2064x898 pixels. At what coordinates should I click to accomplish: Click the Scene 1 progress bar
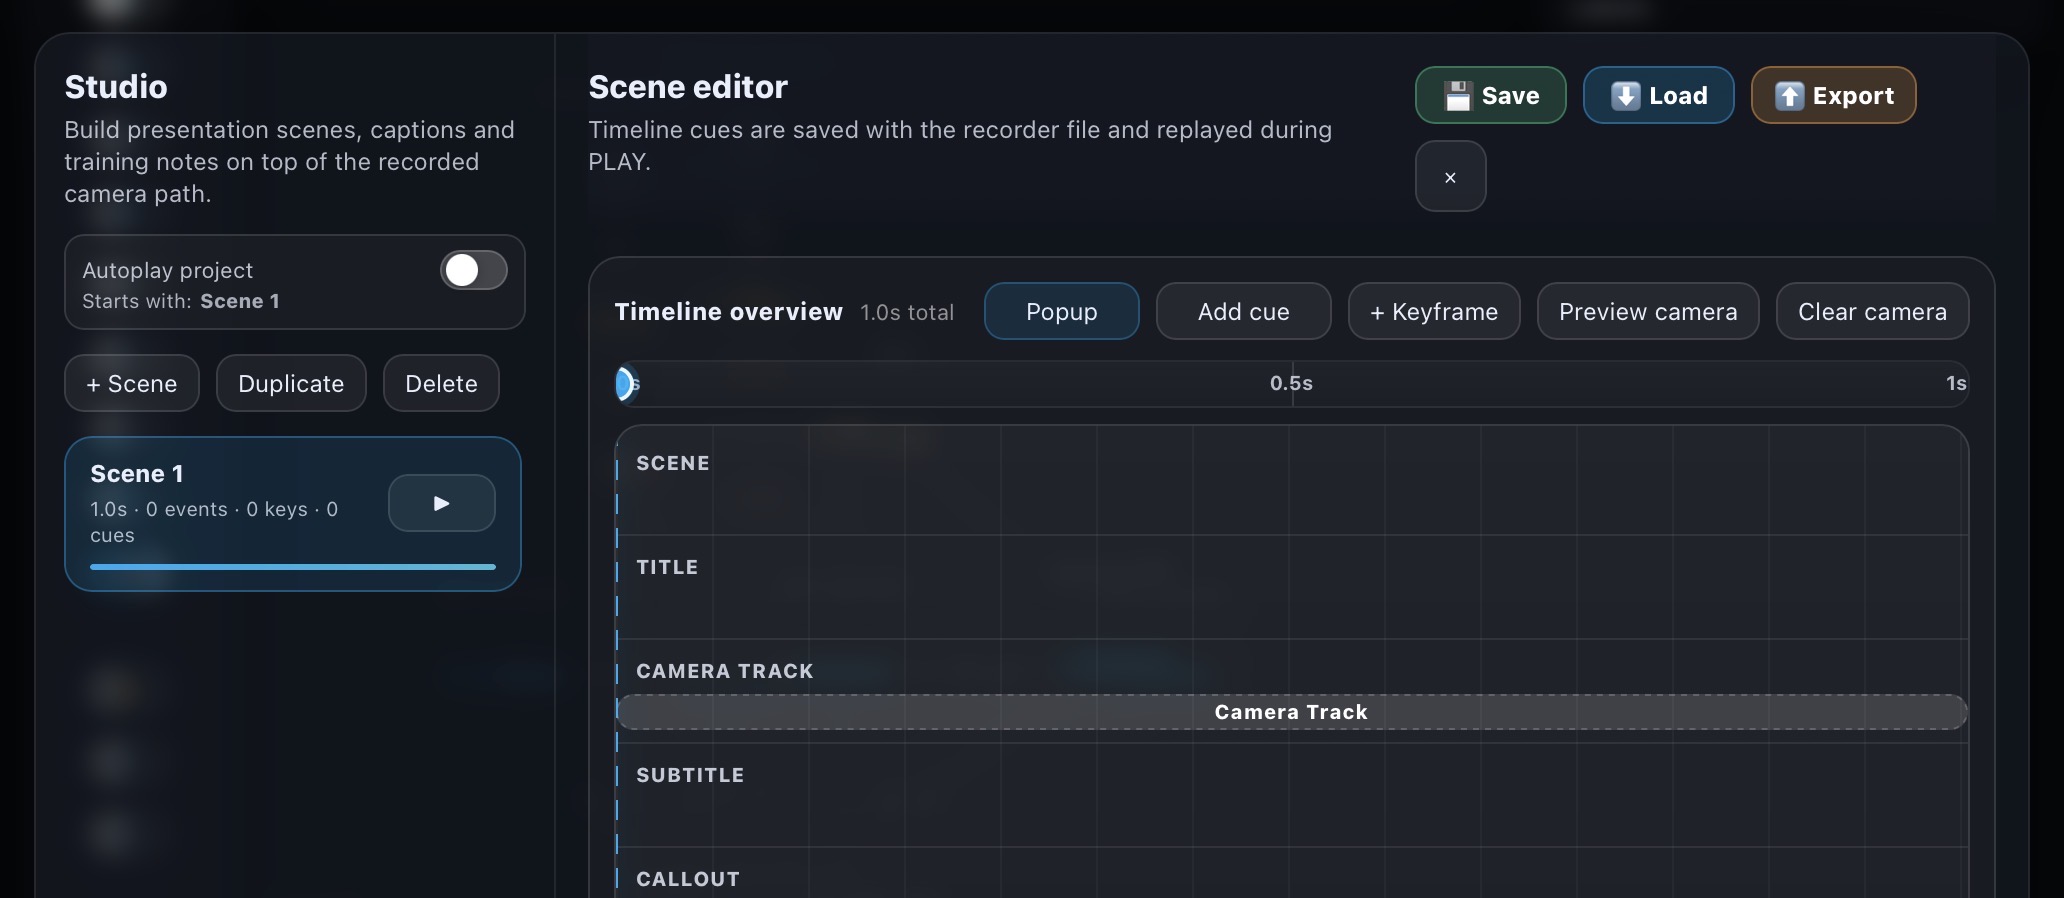[x=293, y=567]
